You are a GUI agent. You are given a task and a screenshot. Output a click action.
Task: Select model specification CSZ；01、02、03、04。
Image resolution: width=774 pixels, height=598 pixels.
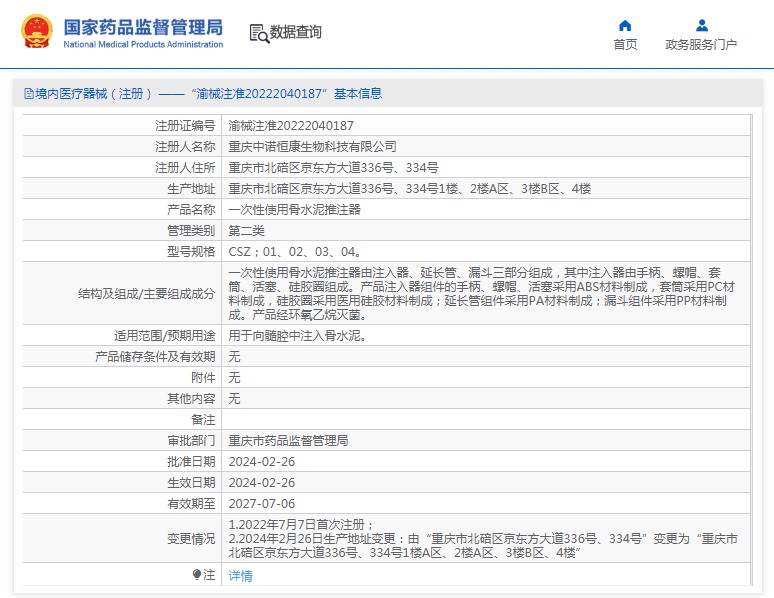coord(295,252)
